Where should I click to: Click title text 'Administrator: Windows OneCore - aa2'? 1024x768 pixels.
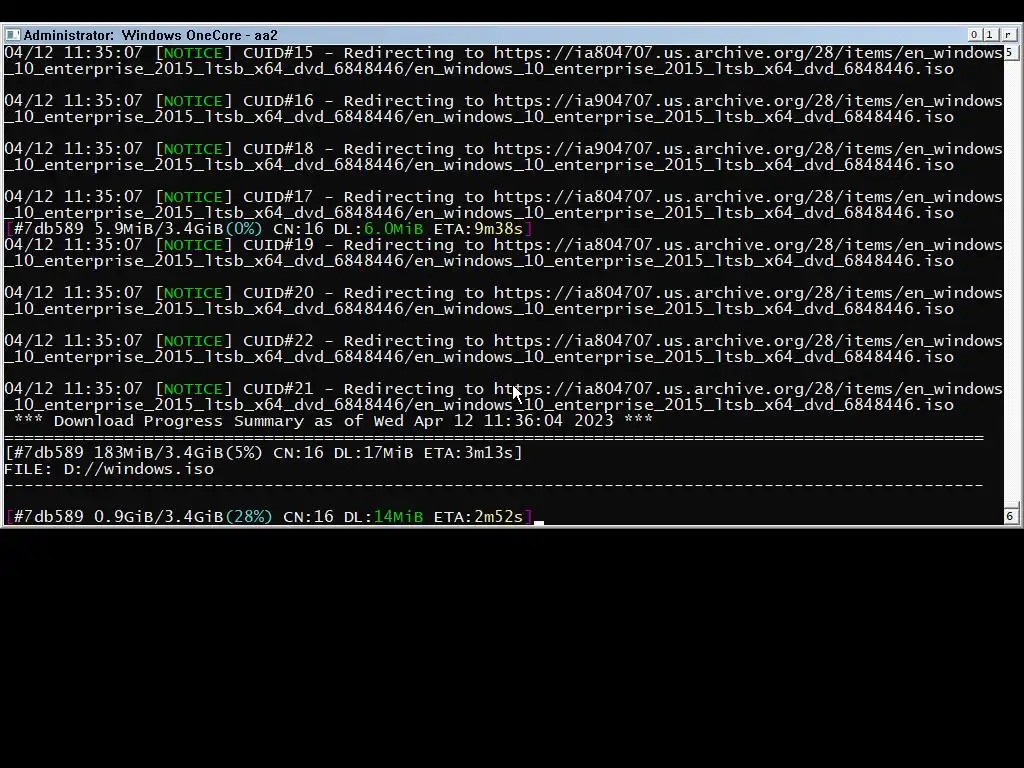coord(150,35)
